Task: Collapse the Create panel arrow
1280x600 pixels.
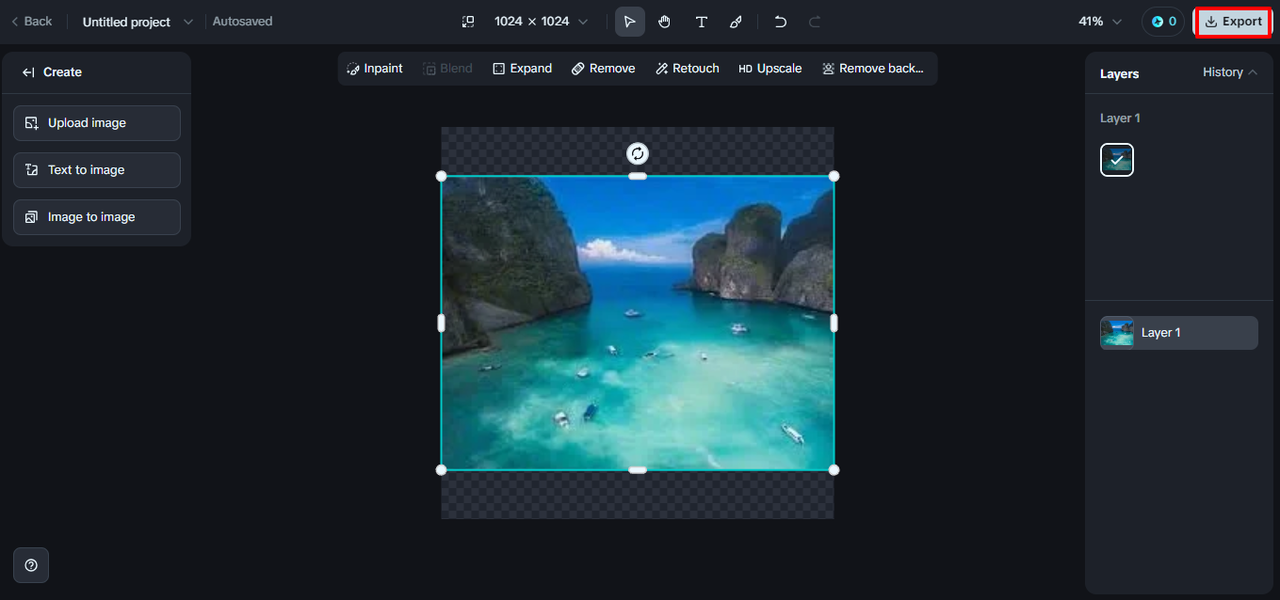Action: pos(28,72)
